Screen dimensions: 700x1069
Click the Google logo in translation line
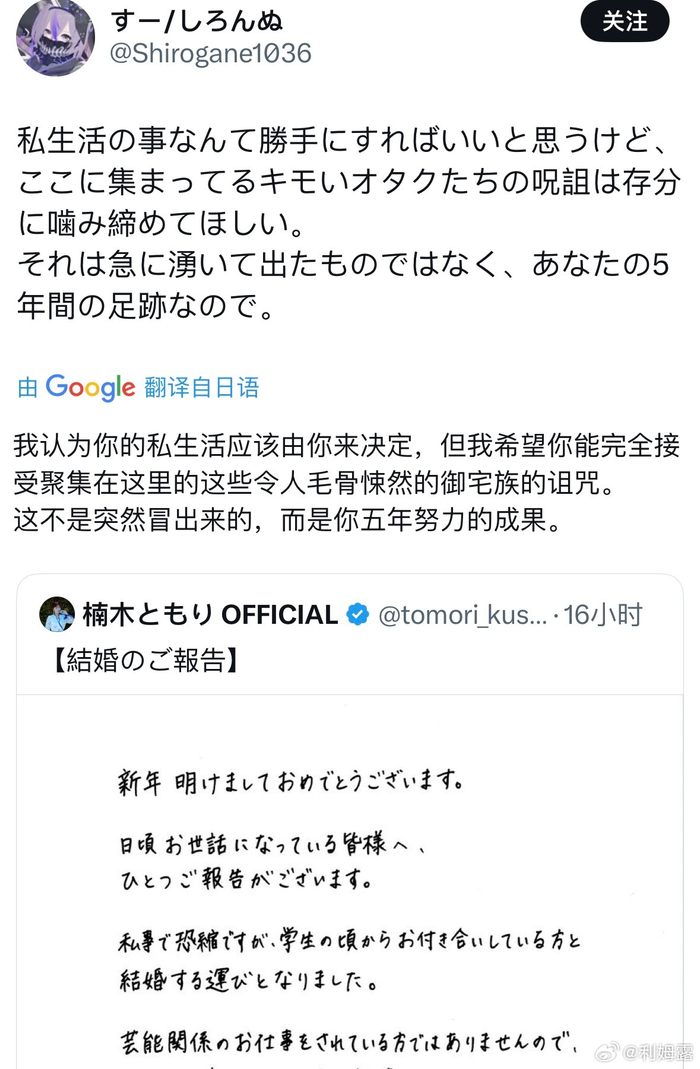coord(90,388)
